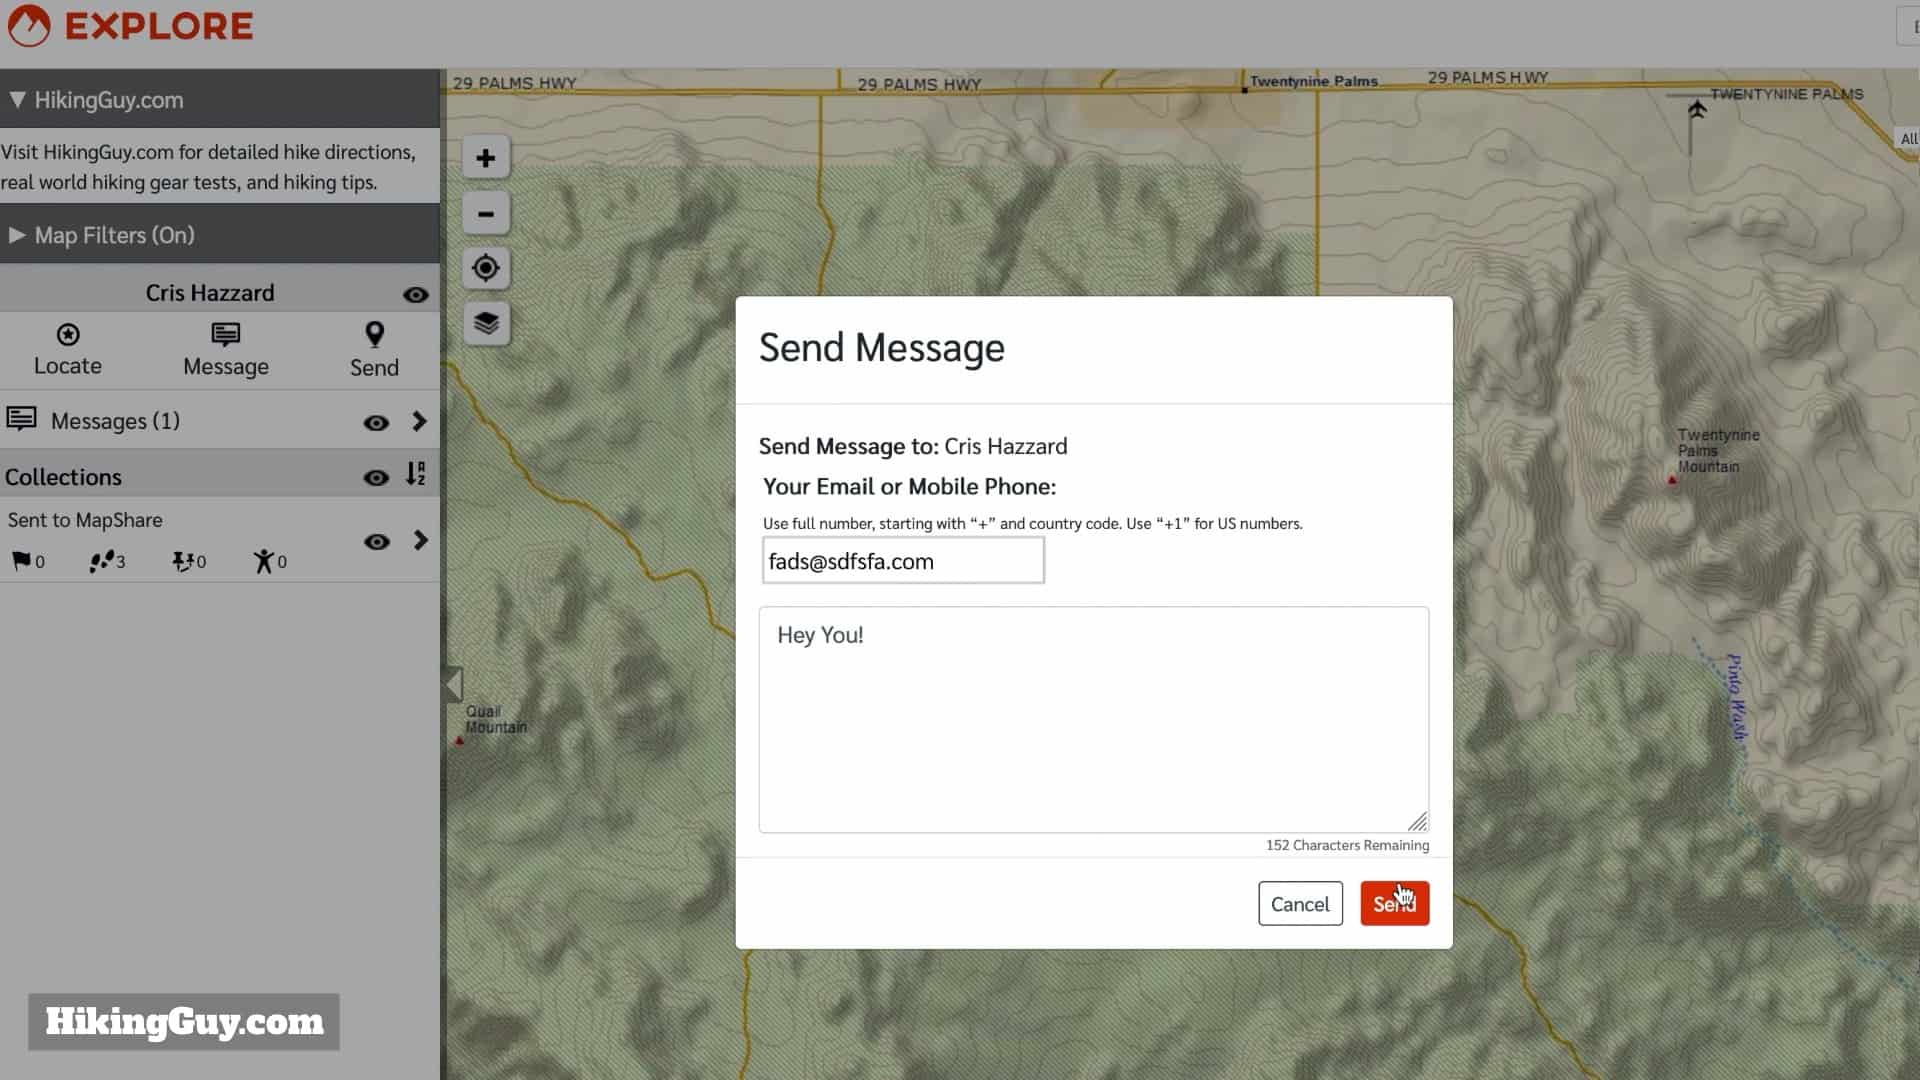
Task: Toggle visibility of Sent to MapShare
Action: click(377, 542)
